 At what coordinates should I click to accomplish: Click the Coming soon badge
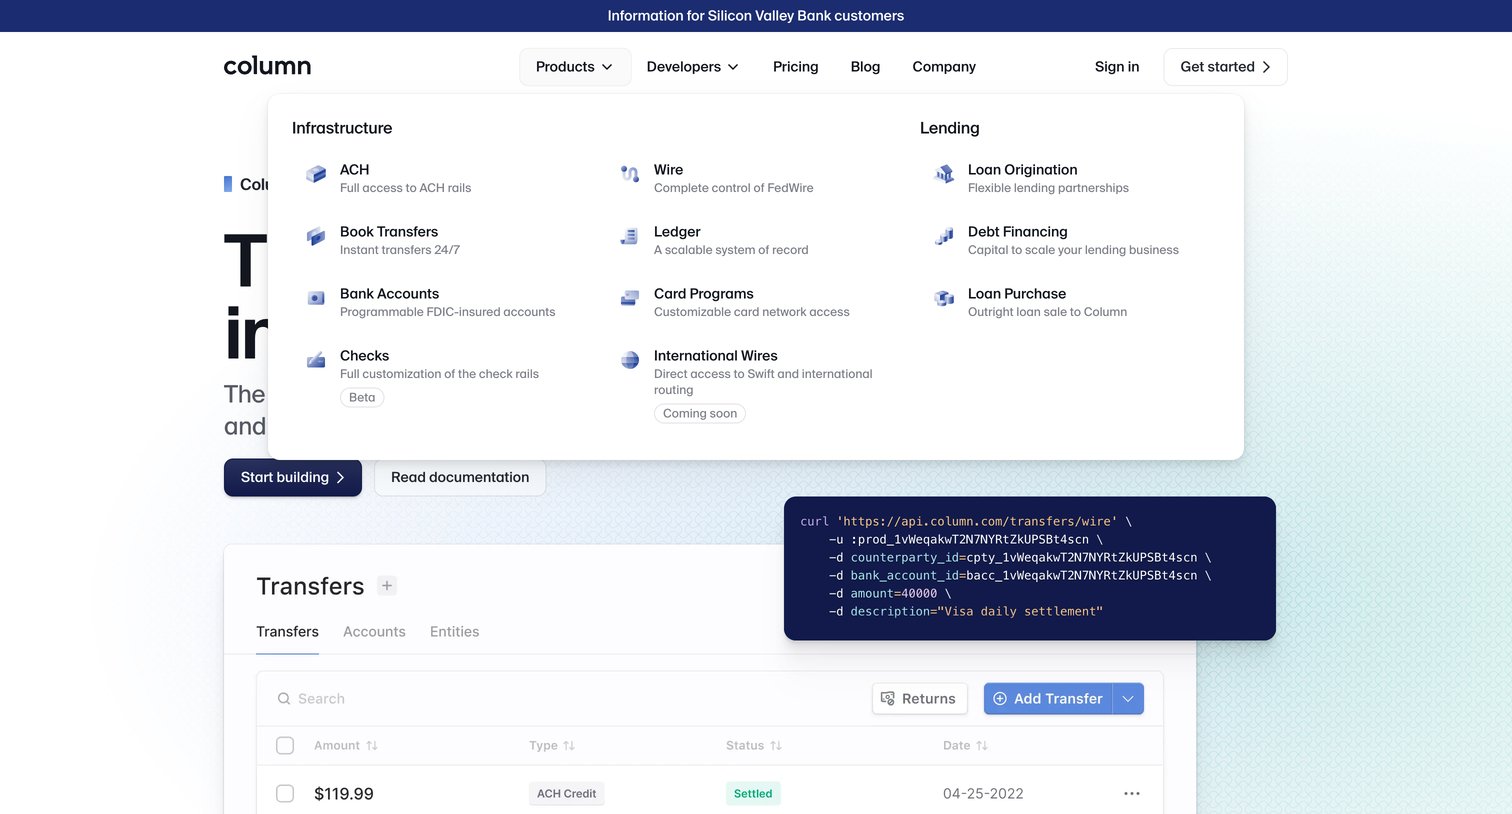pos(700,414)
